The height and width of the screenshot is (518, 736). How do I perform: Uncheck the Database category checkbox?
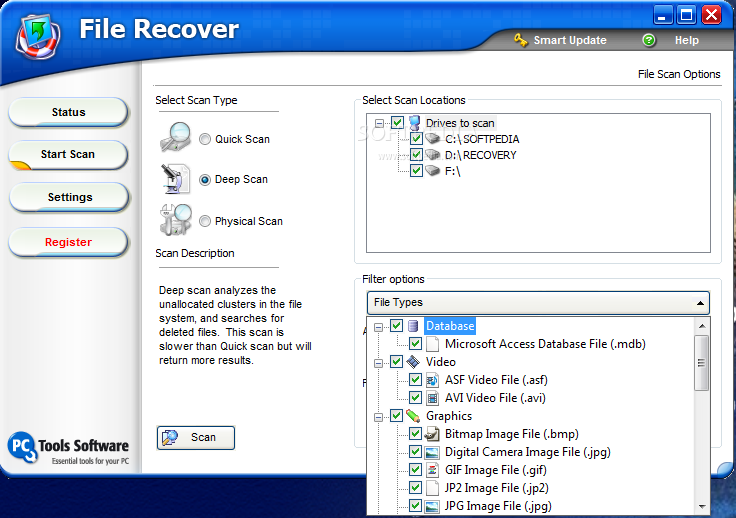pos(397,326)
